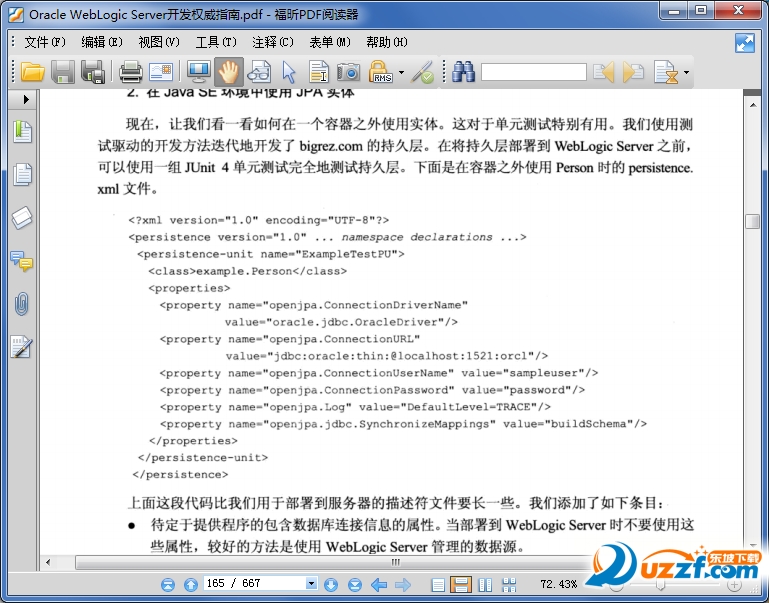769x603 pixels.
Task: Open the 表单(M) menu
Action: 330,42
